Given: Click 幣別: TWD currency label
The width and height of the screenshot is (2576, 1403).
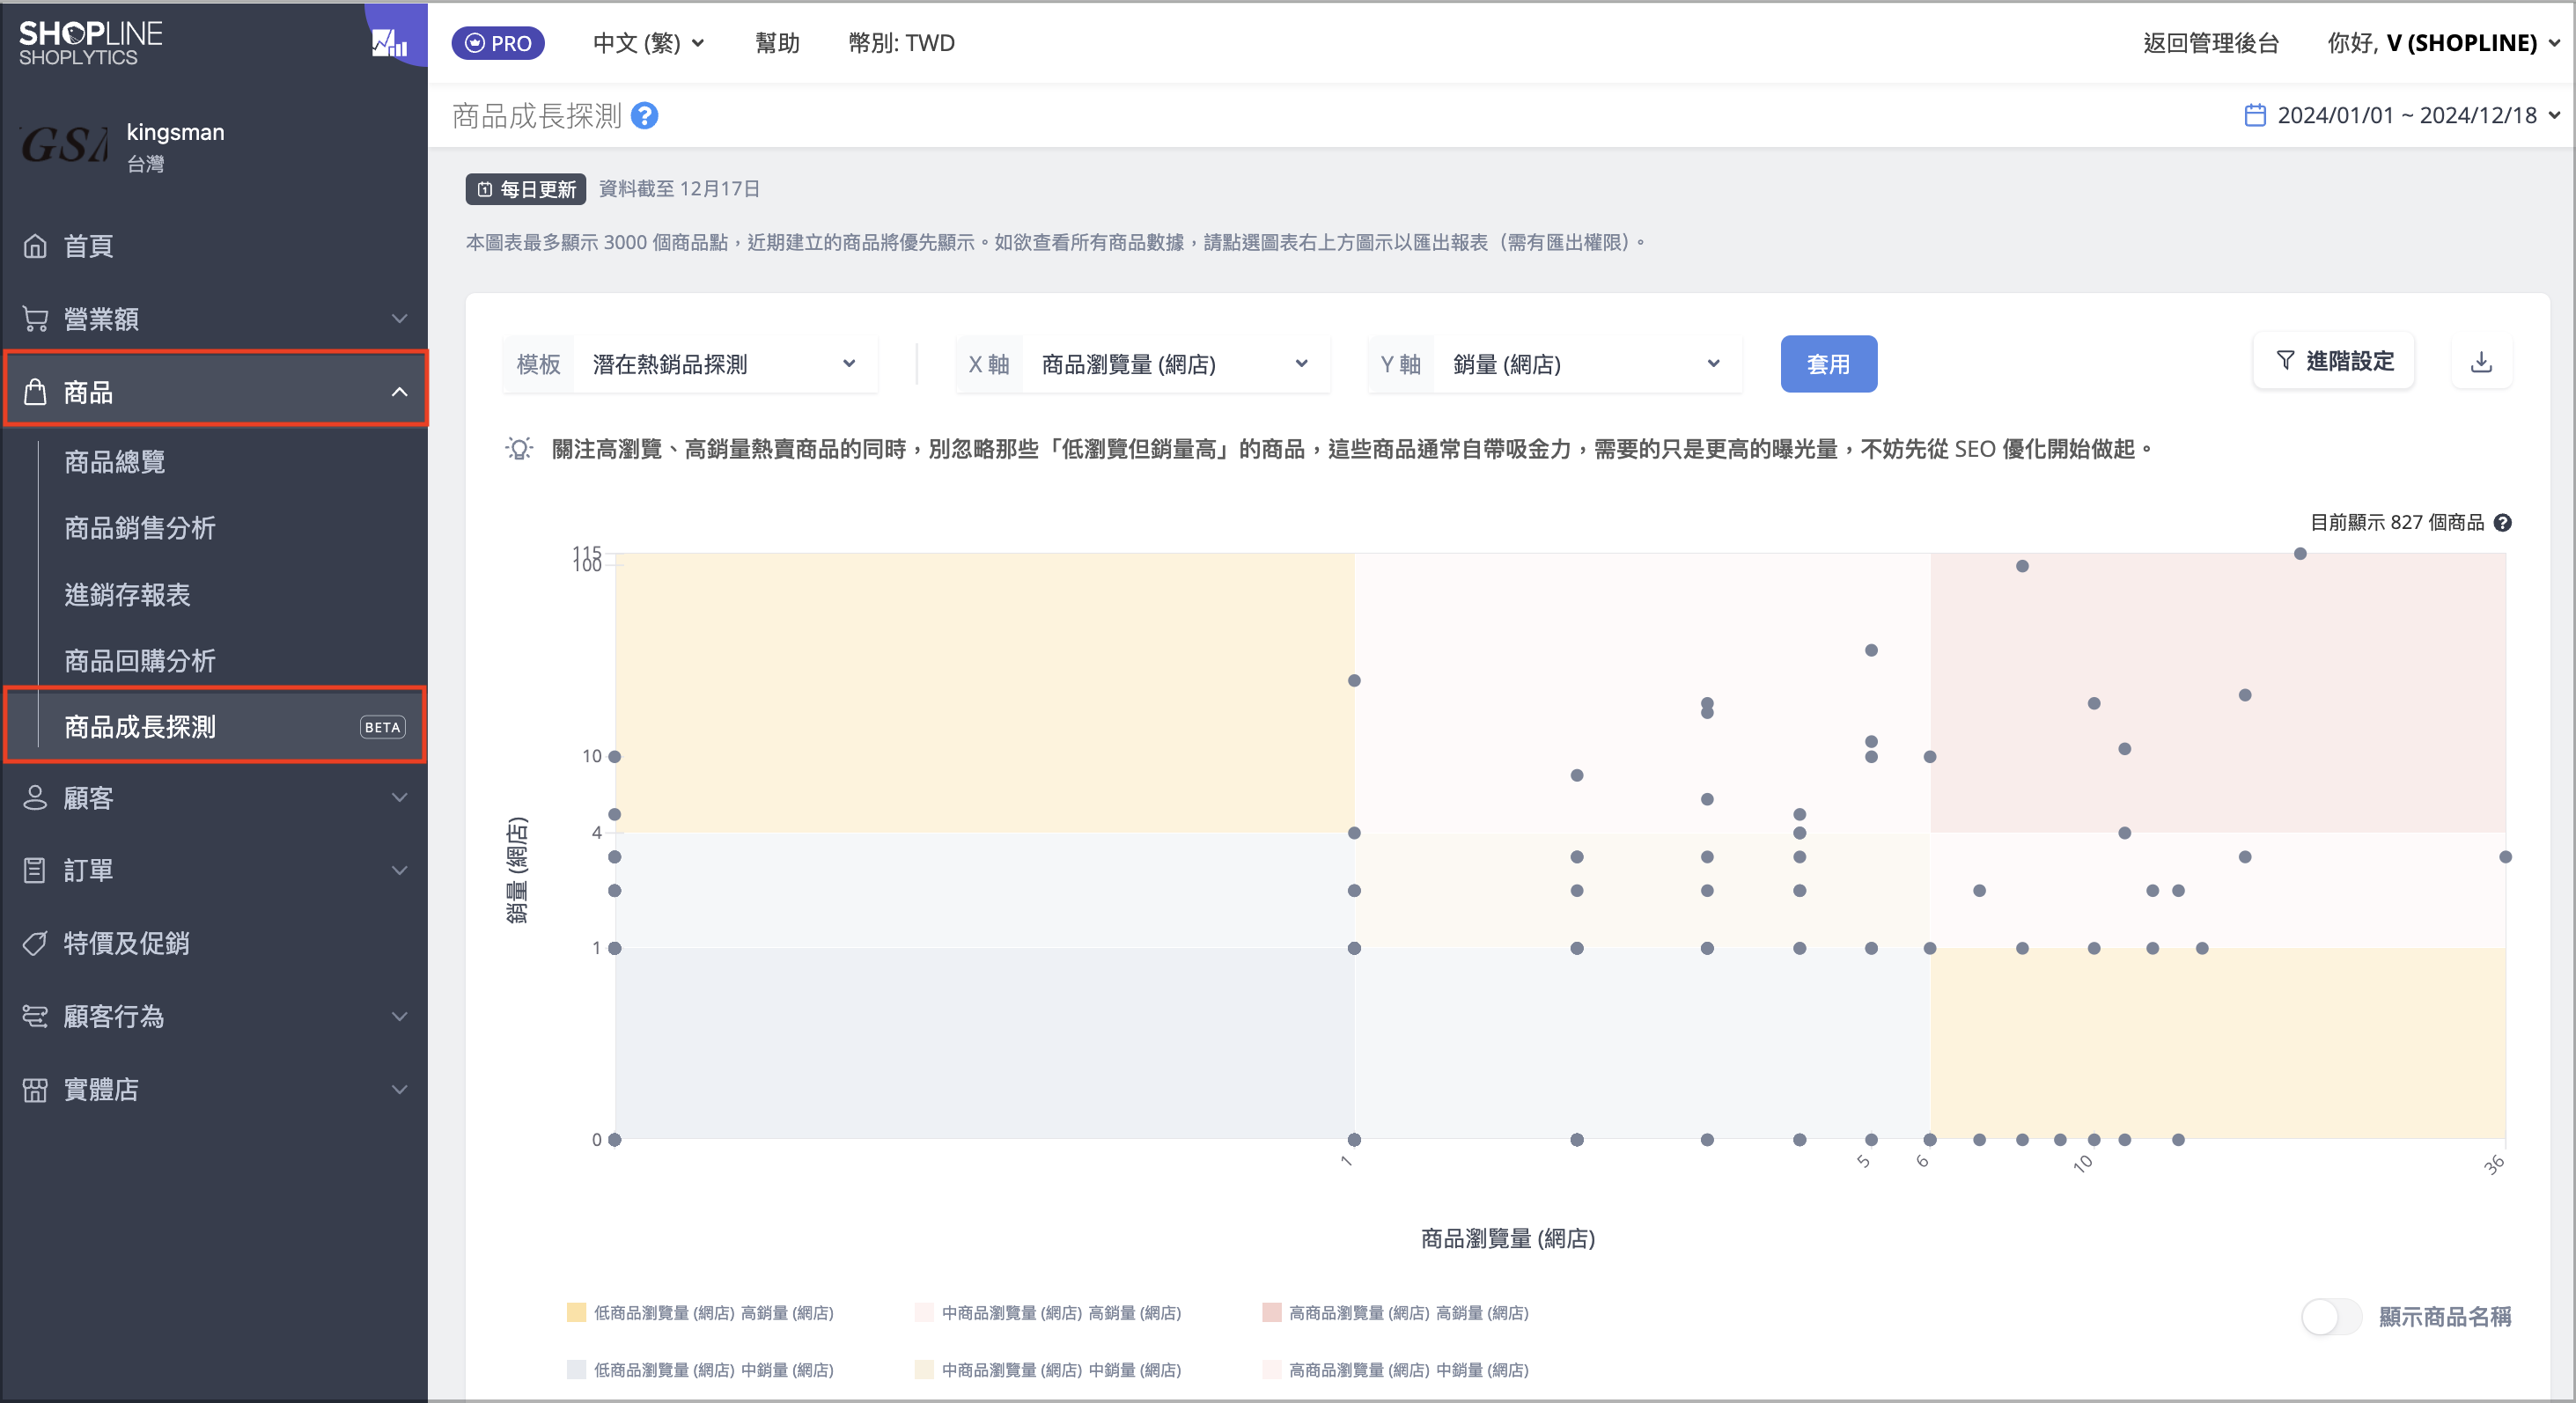Looking at the screenshot, I should (x=901, y=43).
